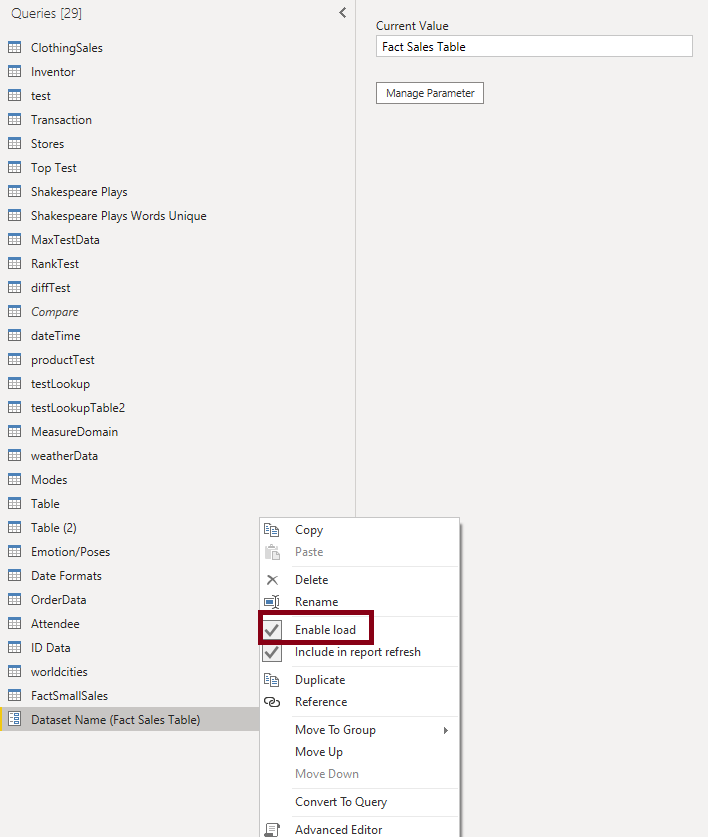Click the greyed Paste clipboard icon
The width and height of the screenshot is (708, 837).
coord(272,552)
